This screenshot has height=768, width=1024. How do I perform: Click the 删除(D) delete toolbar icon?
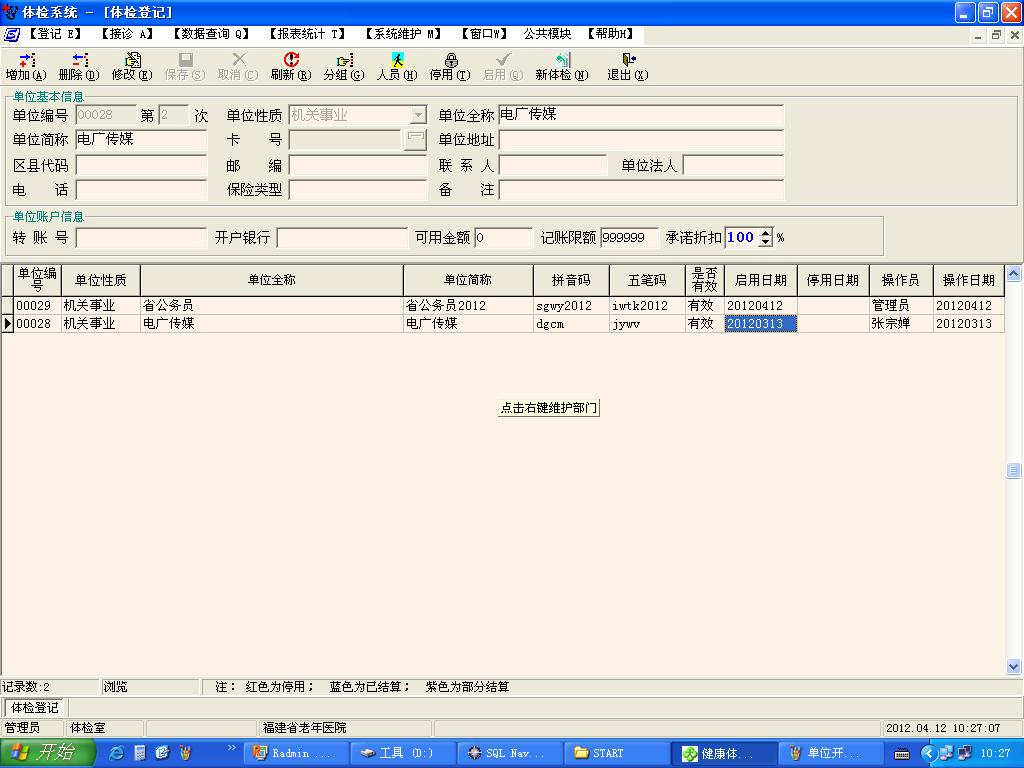pyautogui.click(x=79, y=67)
